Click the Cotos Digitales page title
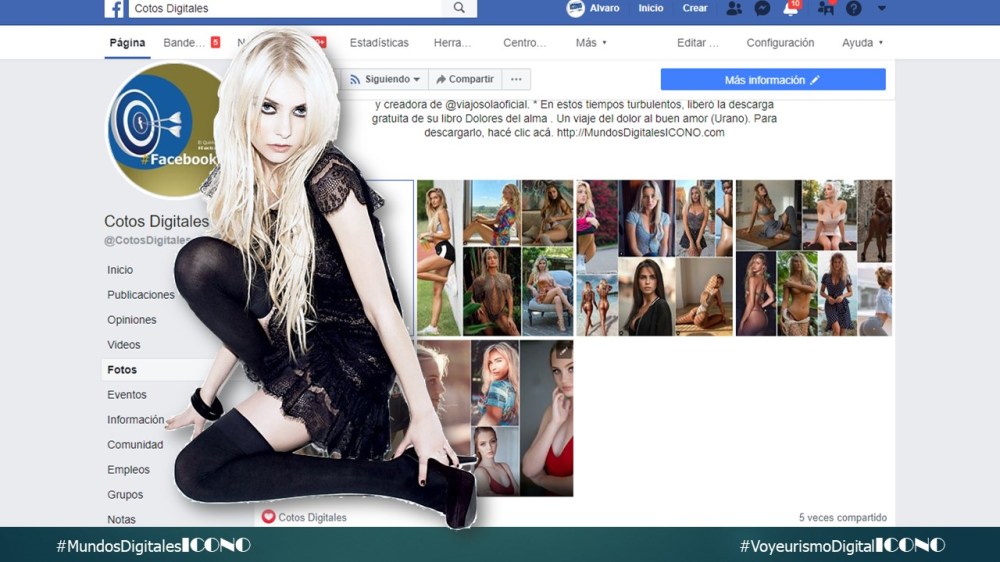The image size is (1000, 562). pos(156,221)
